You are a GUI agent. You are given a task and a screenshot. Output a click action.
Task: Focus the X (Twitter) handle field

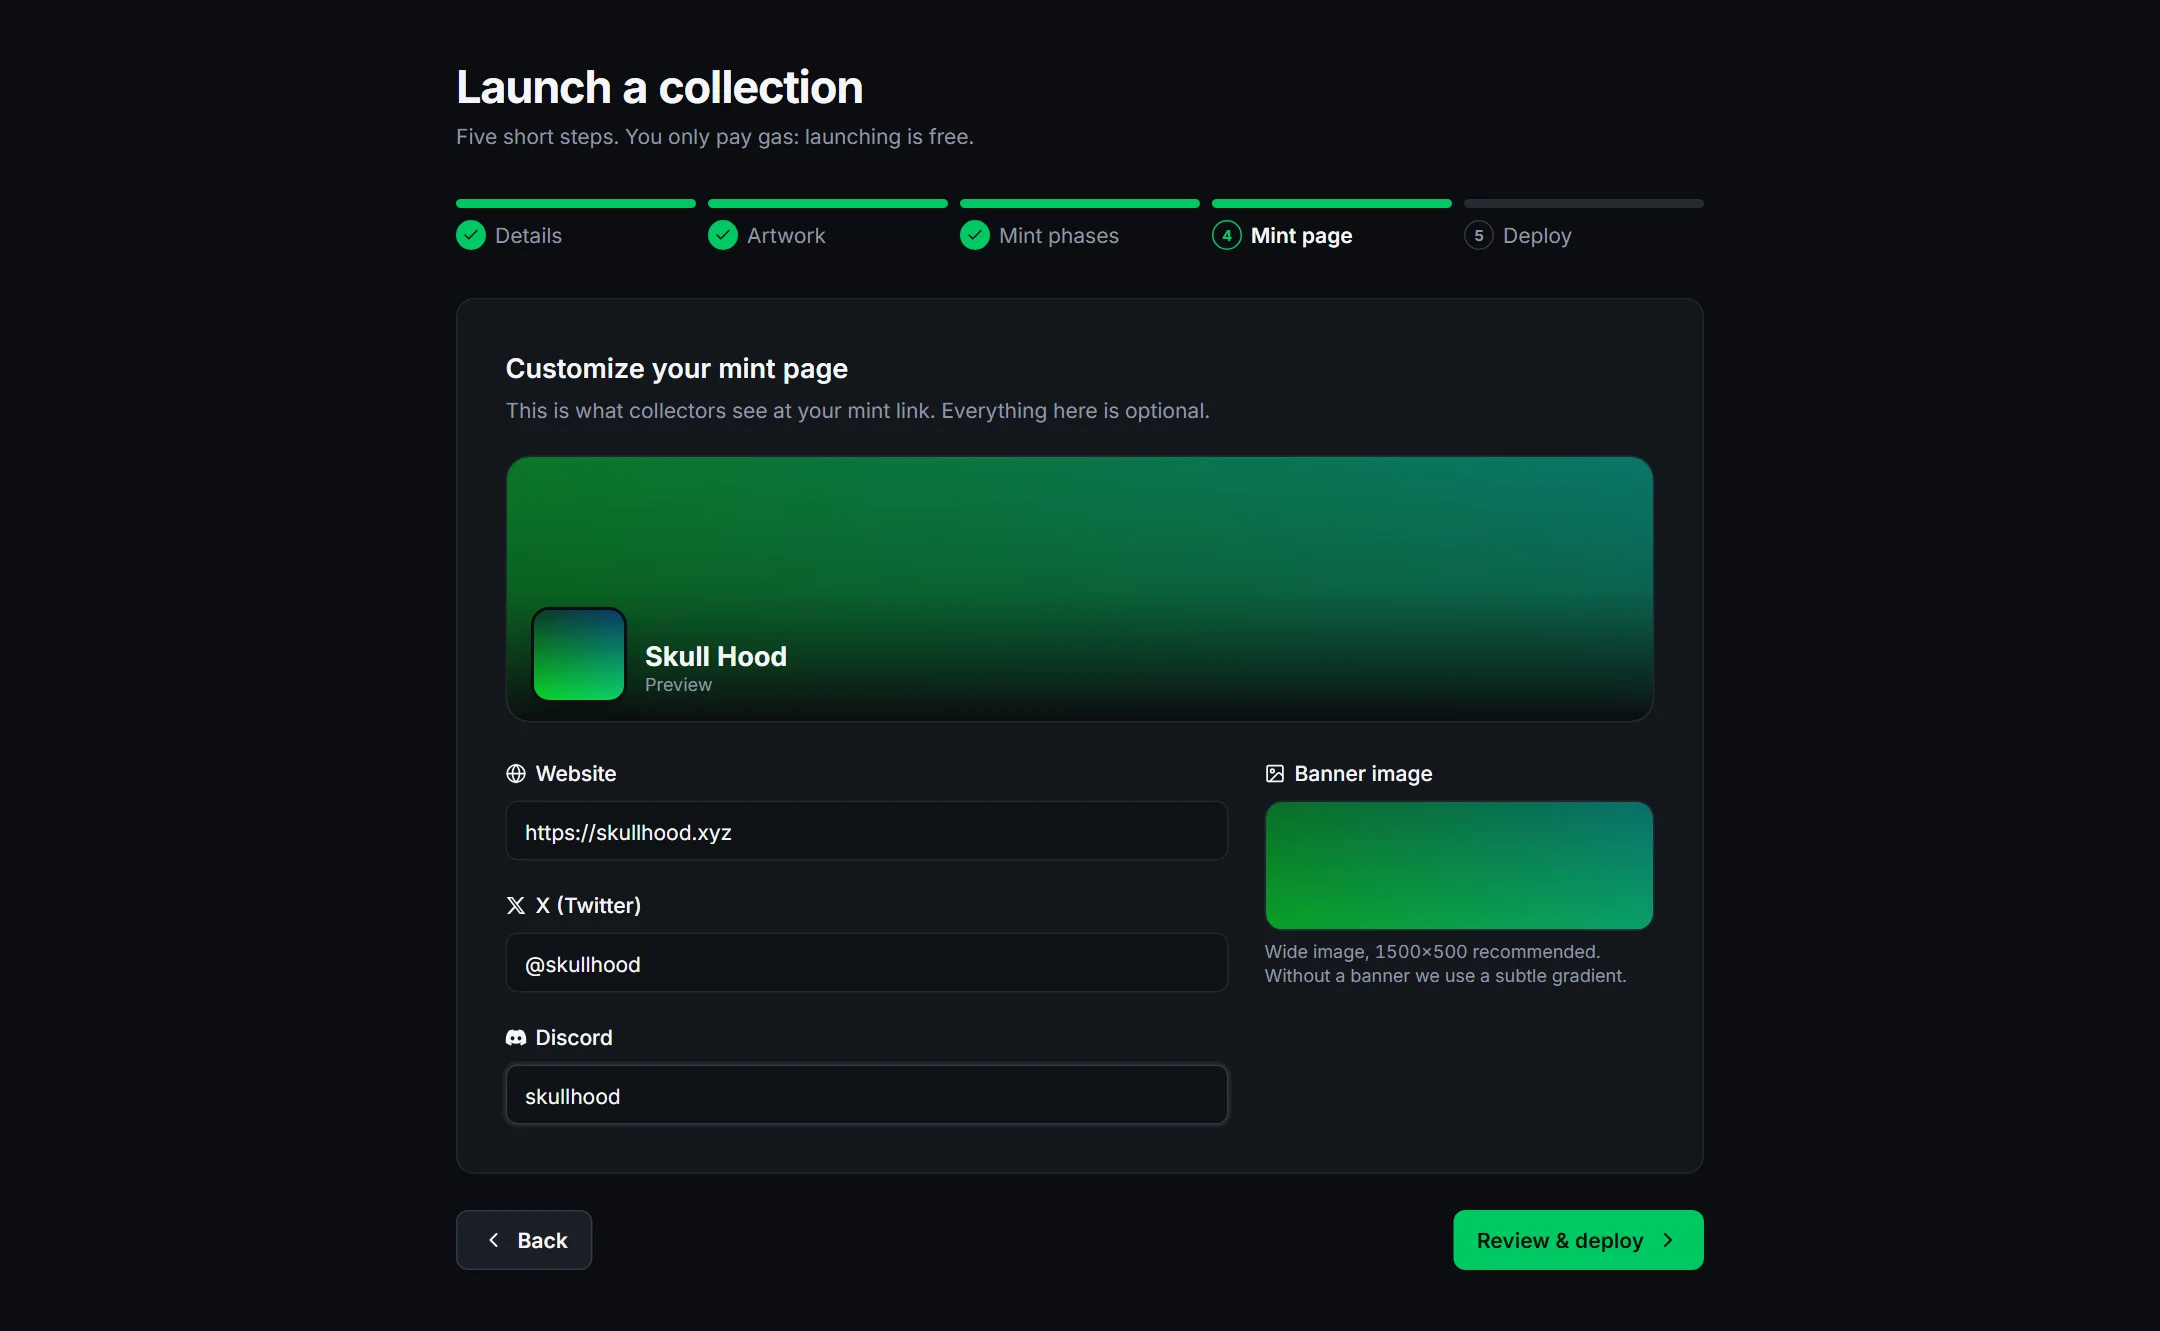tap(867, 963)
